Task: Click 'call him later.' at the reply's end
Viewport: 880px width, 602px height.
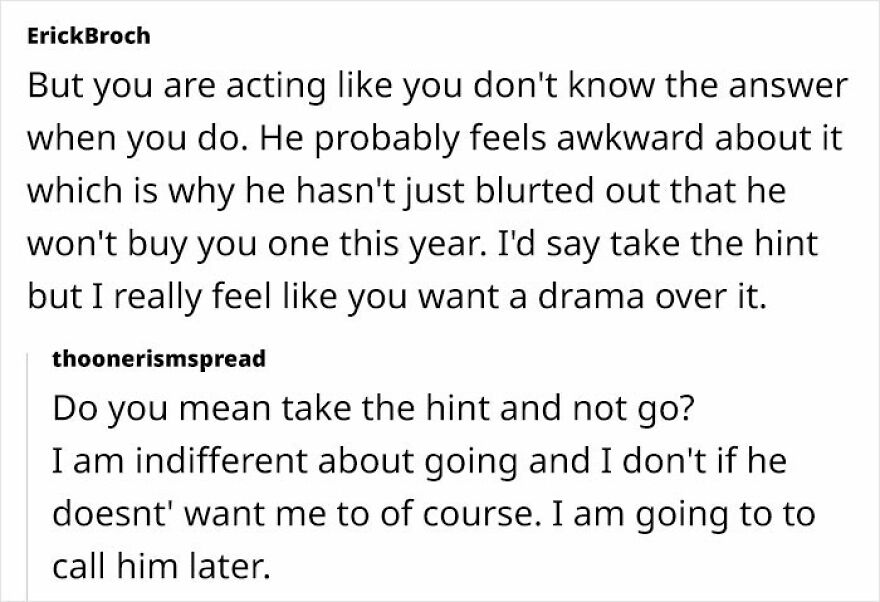Action: [162, 566]
